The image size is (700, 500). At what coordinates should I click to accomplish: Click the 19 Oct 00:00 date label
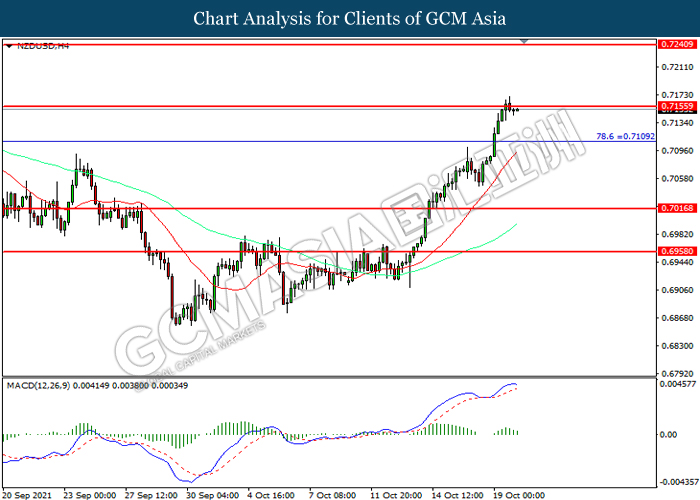click(x=519, y=496)
